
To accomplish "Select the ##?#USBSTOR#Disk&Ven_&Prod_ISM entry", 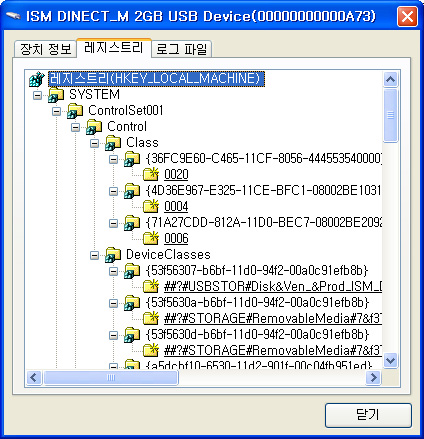I will click(273, 287).
